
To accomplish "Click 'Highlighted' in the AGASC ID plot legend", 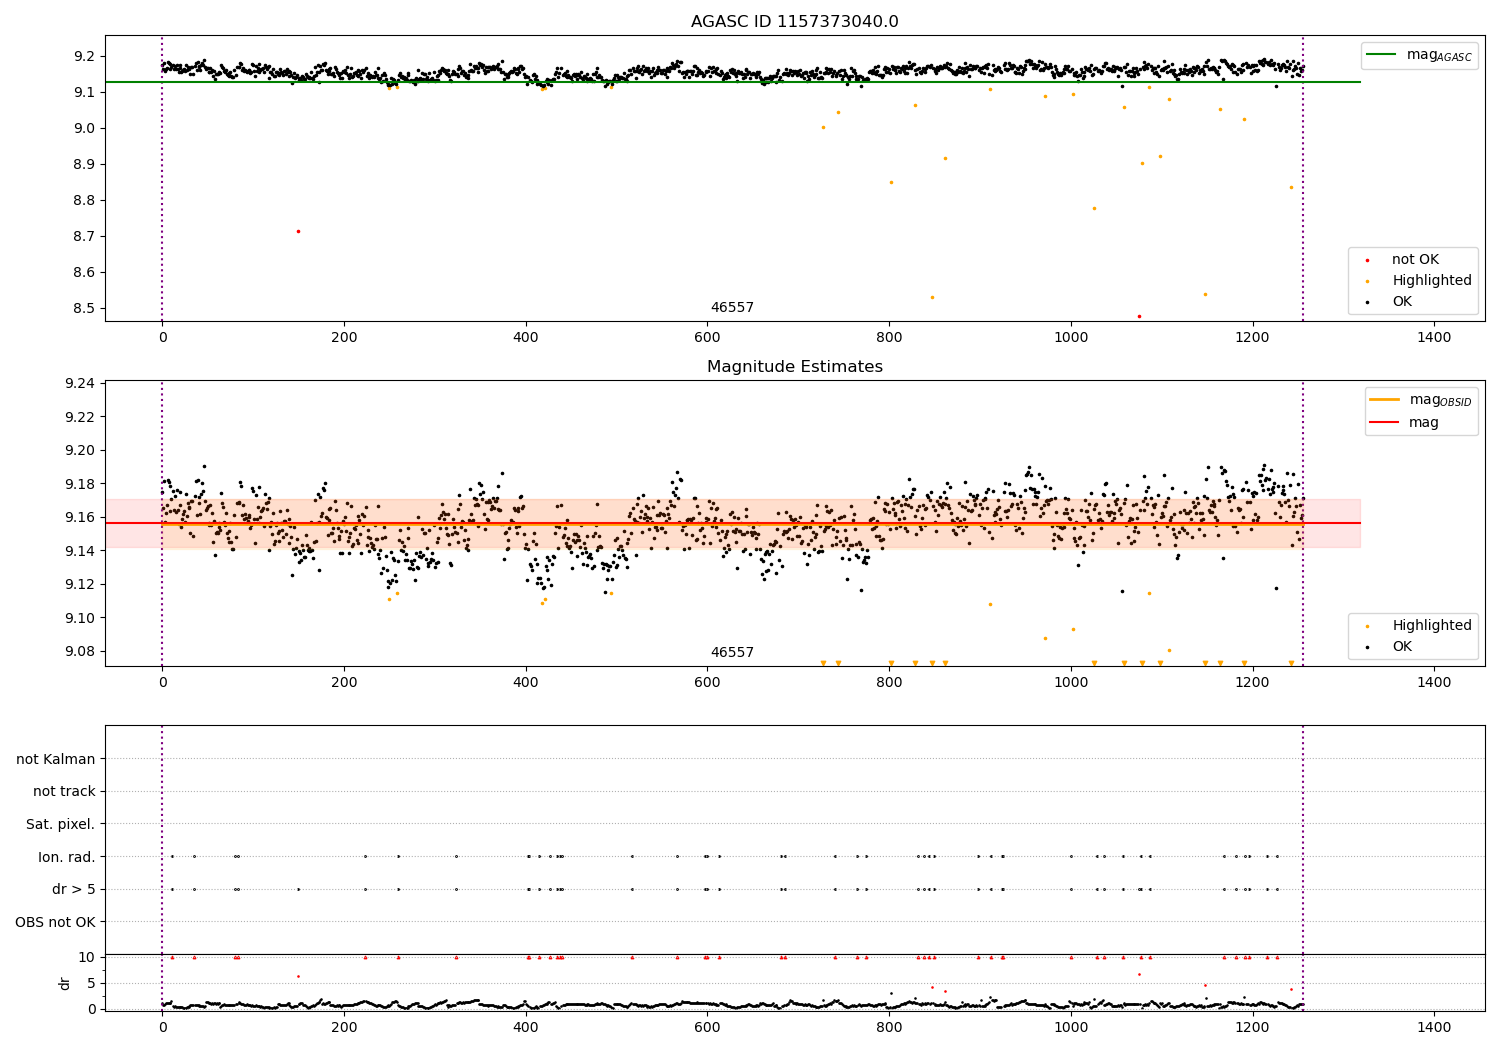I will (x=1432, y=281).
